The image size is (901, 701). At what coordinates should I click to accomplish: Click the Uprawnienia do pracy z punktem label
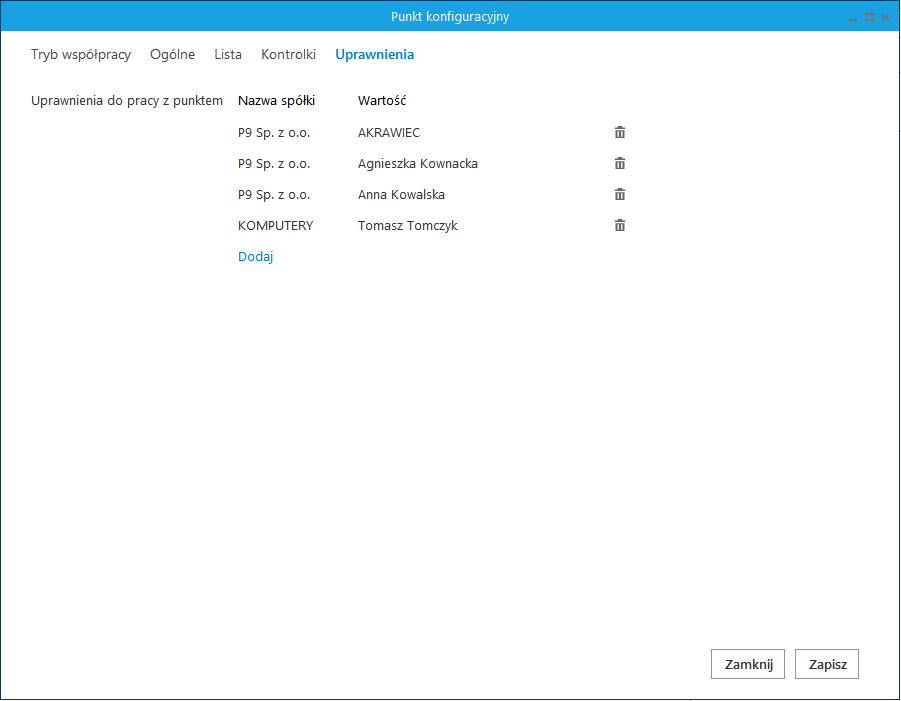click(x=127, y=101)
